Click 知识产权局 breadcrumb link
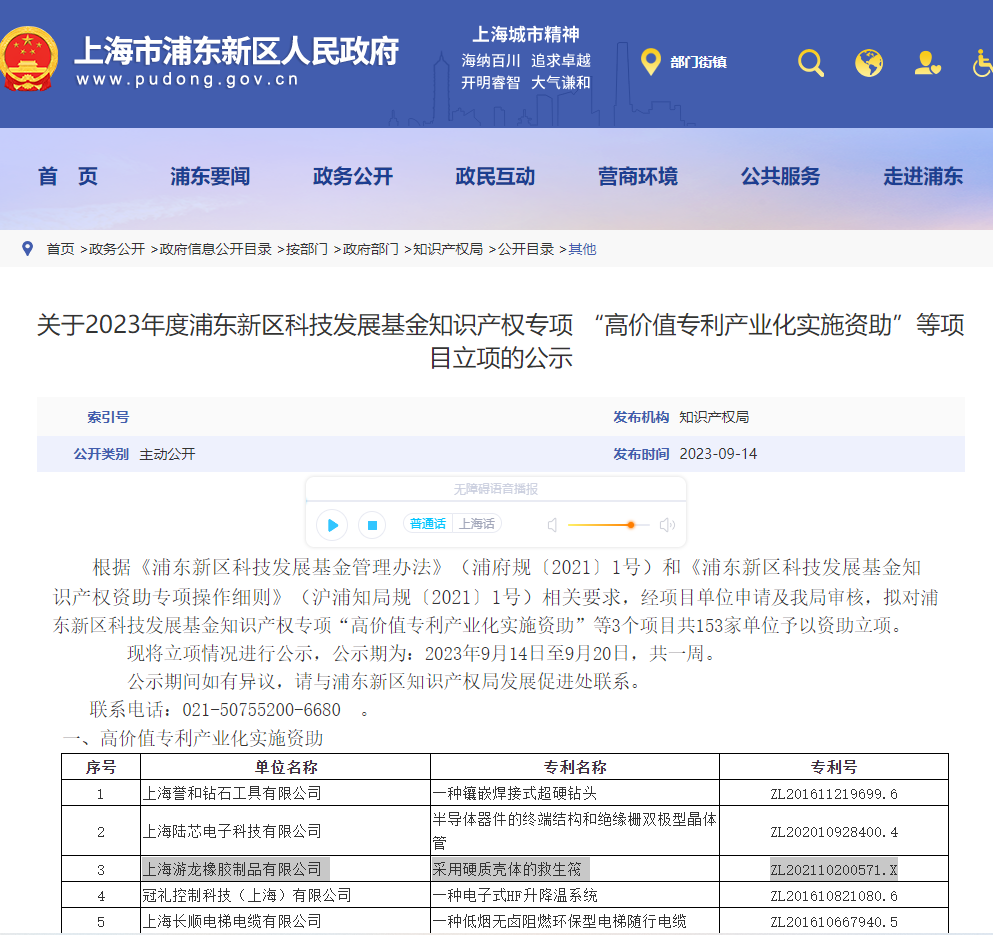The image size is (993, 935). coord(448,249)
